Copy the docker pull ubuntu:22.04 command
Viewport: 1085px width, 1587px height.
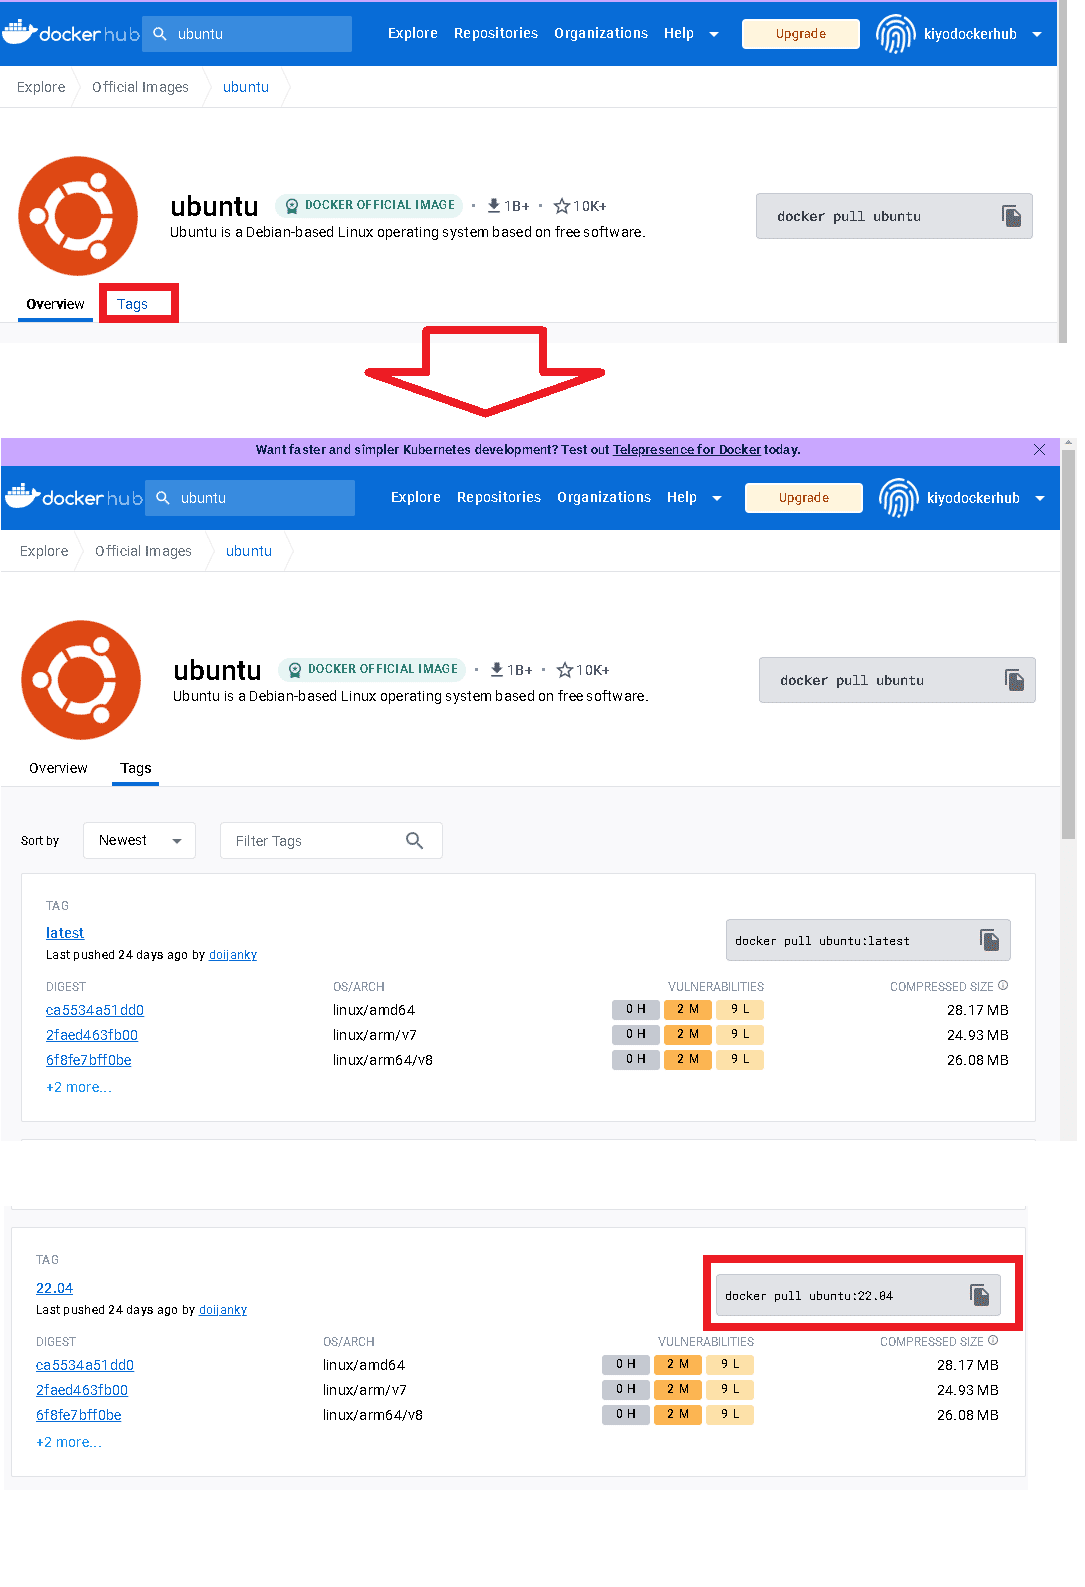pos(979,1295)
